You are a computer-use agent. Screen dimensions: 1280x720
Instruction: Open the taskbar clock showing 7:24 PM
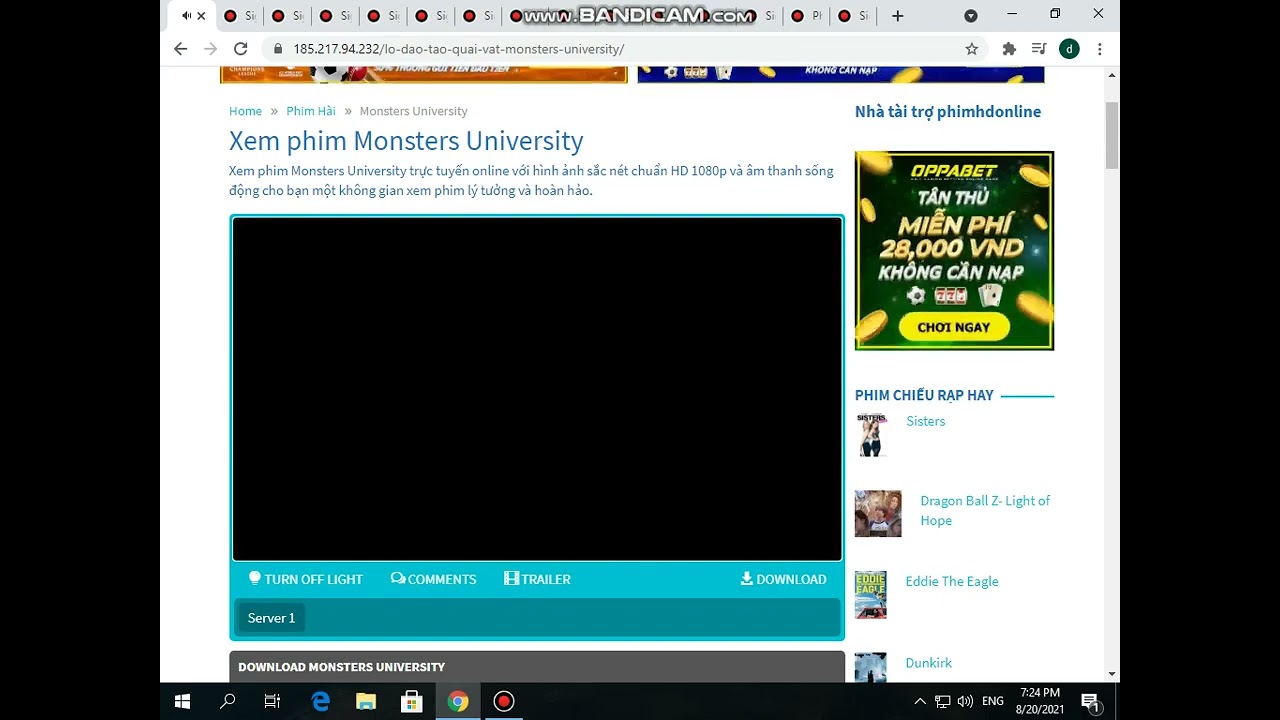pos(1040,701)
